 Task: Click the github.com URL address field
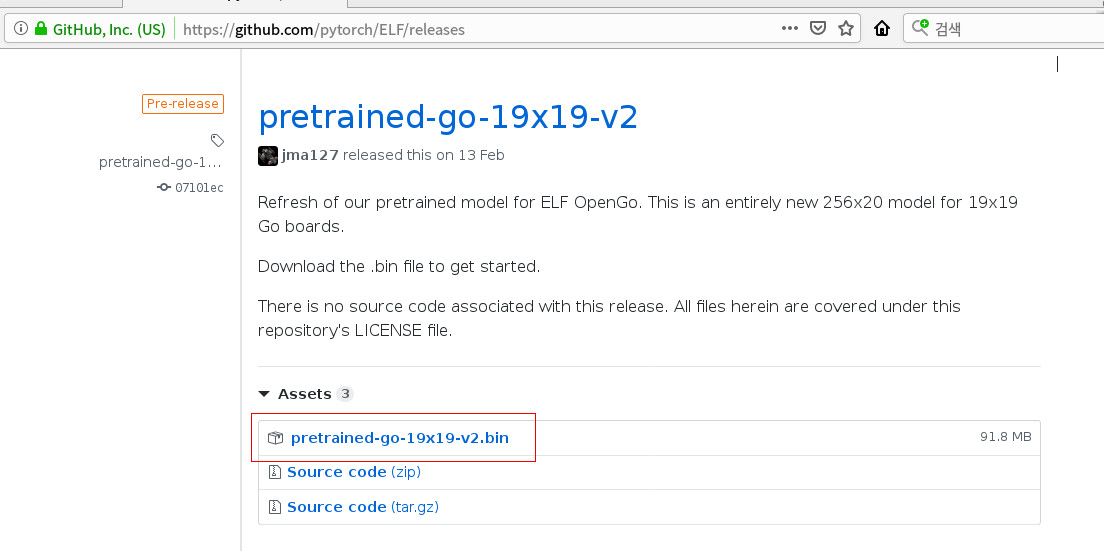(x=479, y=29)
